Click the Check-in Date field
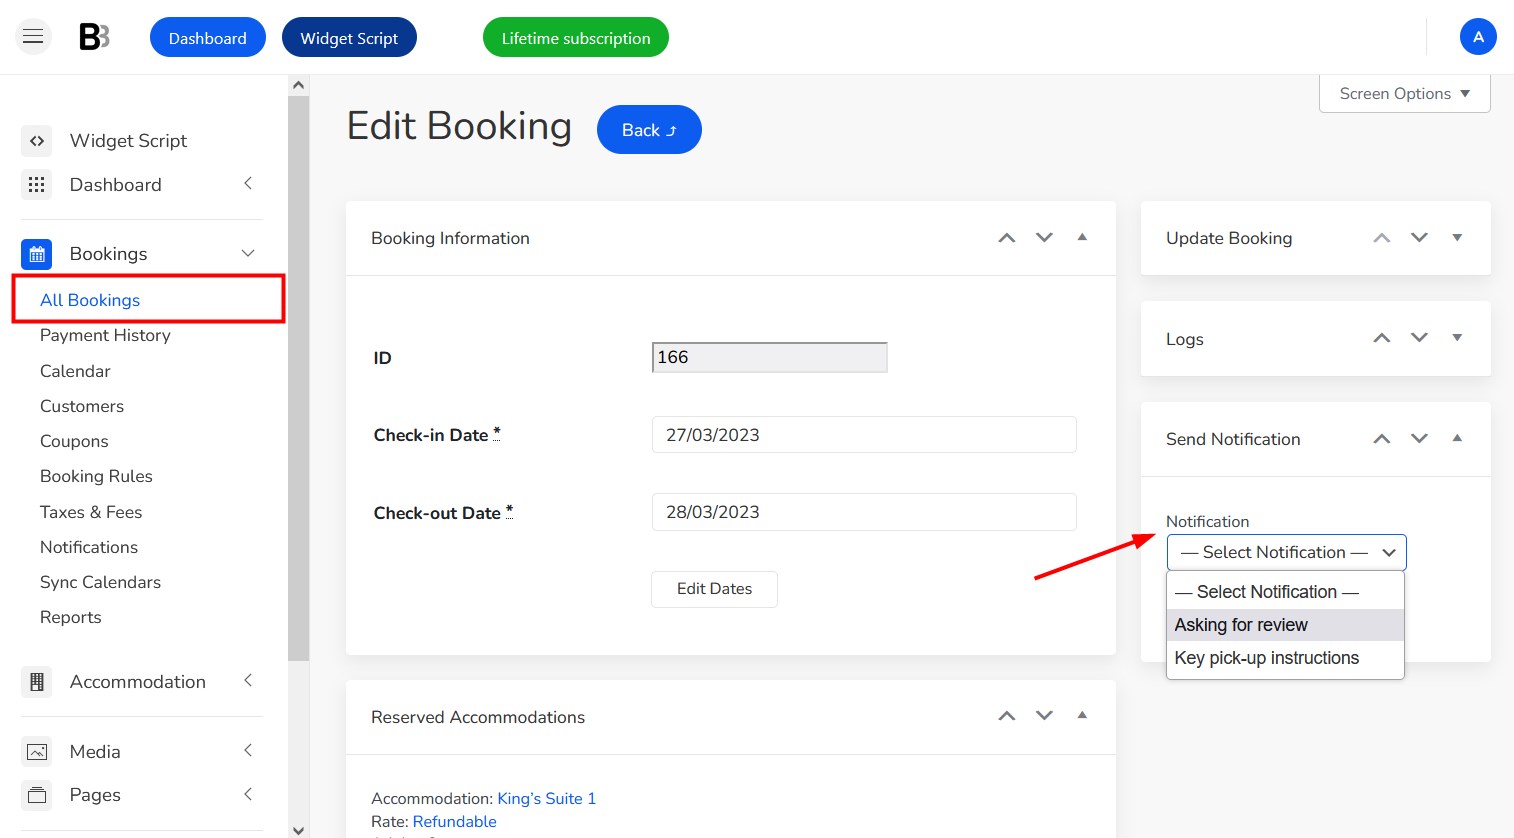1514x838 pixels. 864,435
